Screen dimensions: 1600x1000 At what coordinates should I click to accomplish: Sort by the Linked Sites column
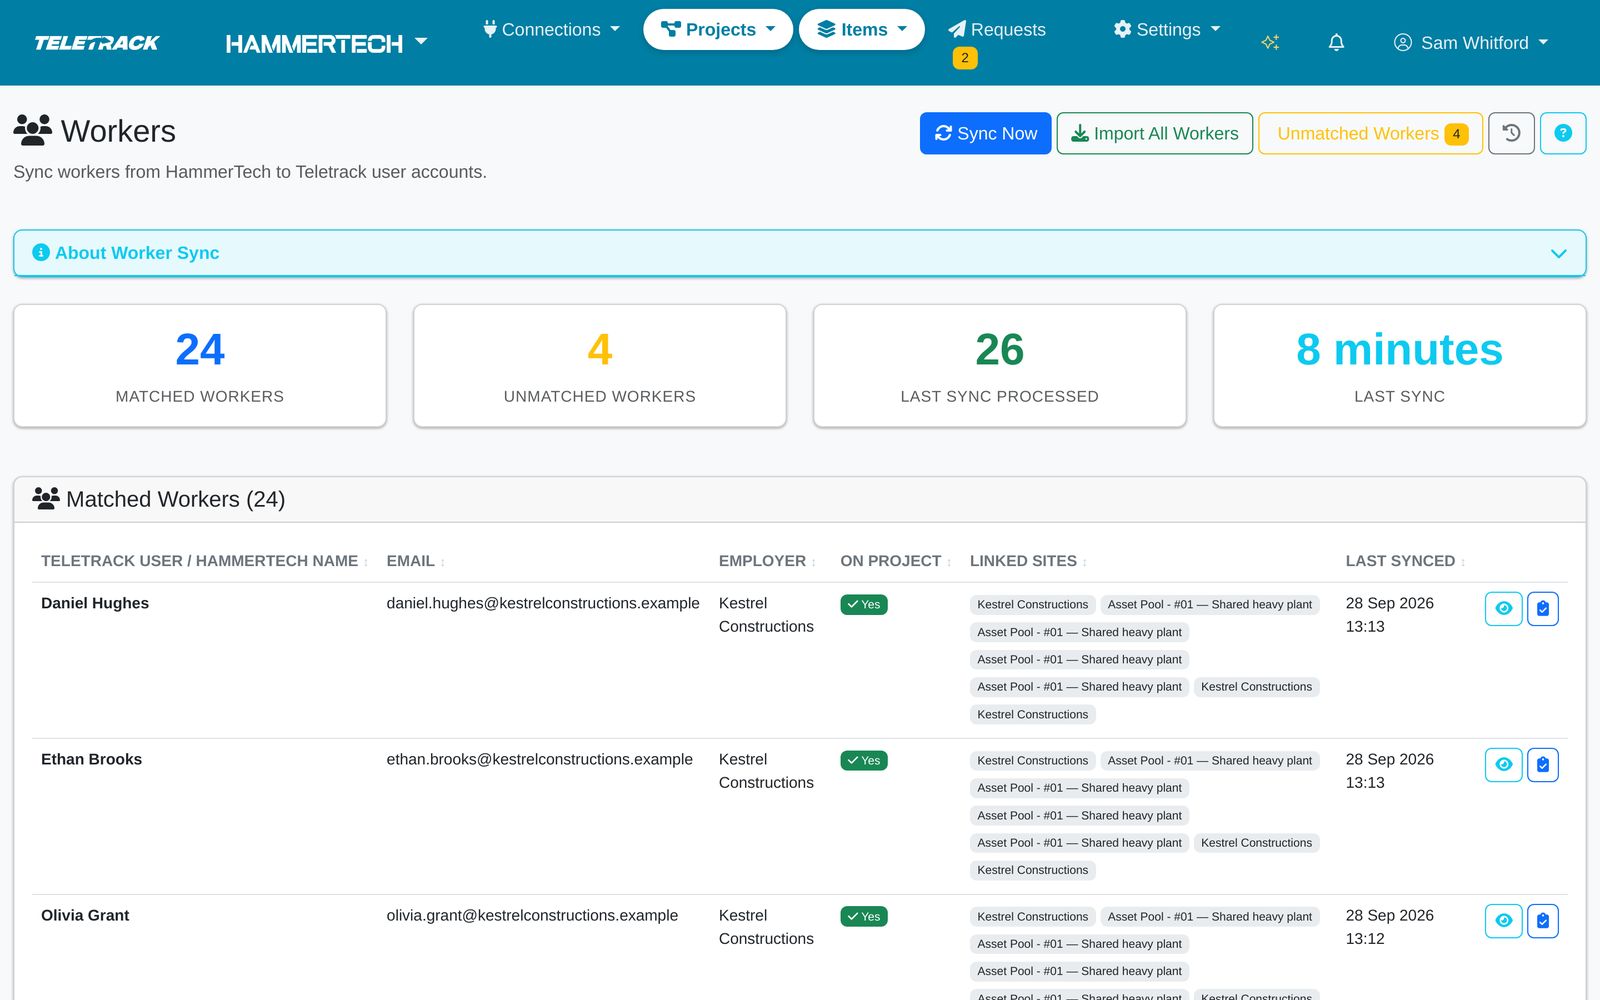click(x=1028, y=561)
